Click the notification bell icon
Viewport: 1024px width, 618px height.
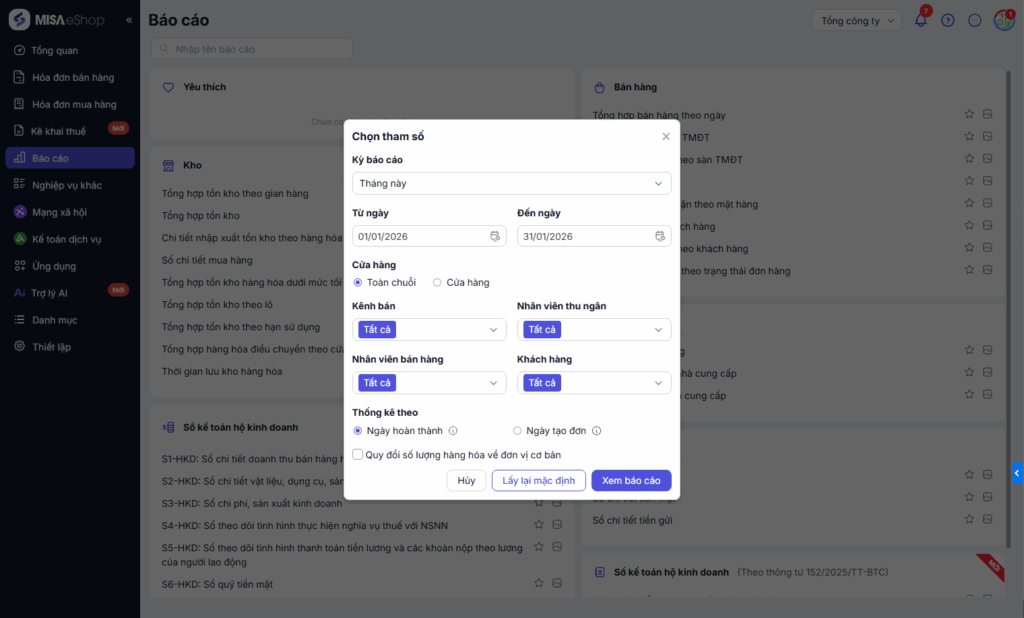click(x=920, y=21)
